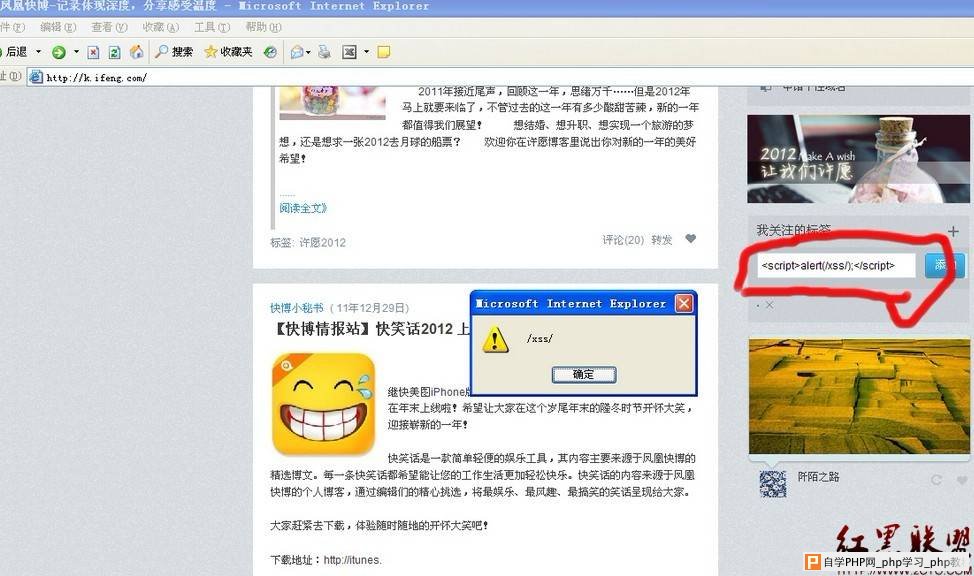Click the 2012 Make A Wish banner

858,159
